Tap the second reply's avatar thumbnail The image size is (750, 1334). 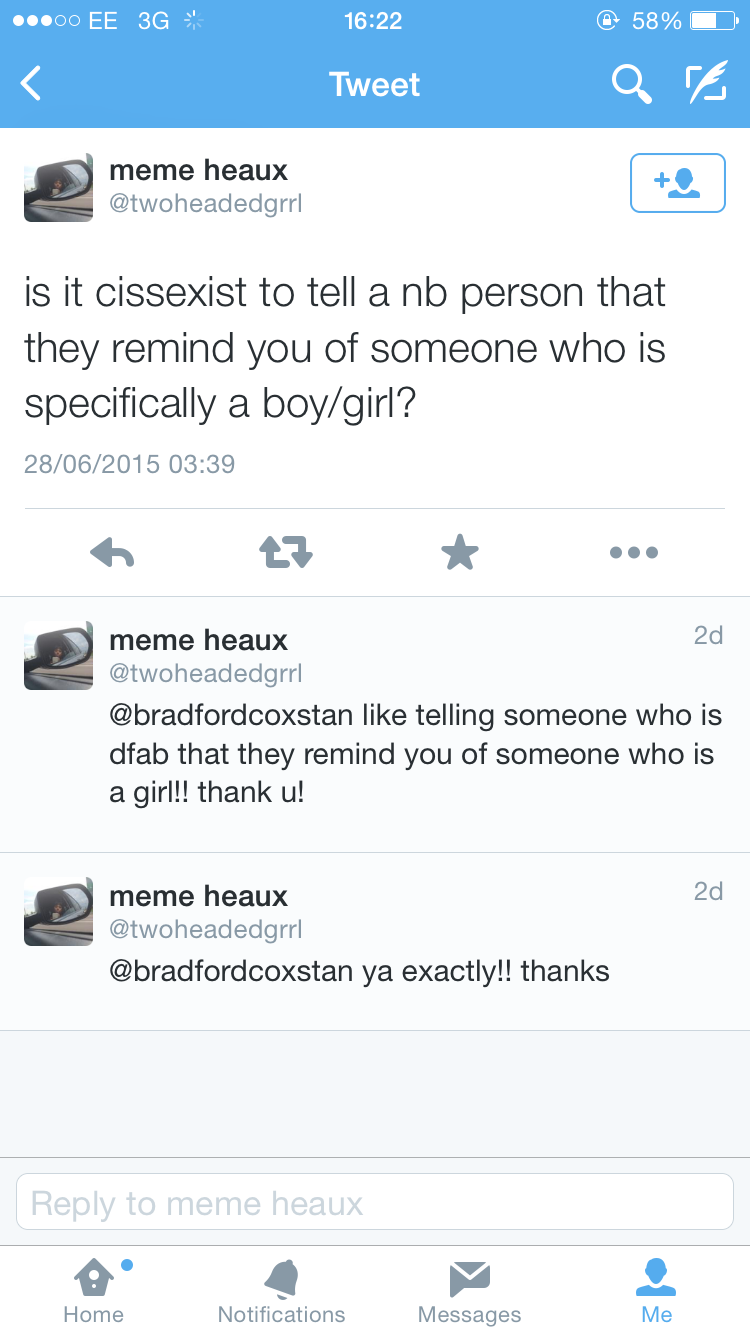59,911
